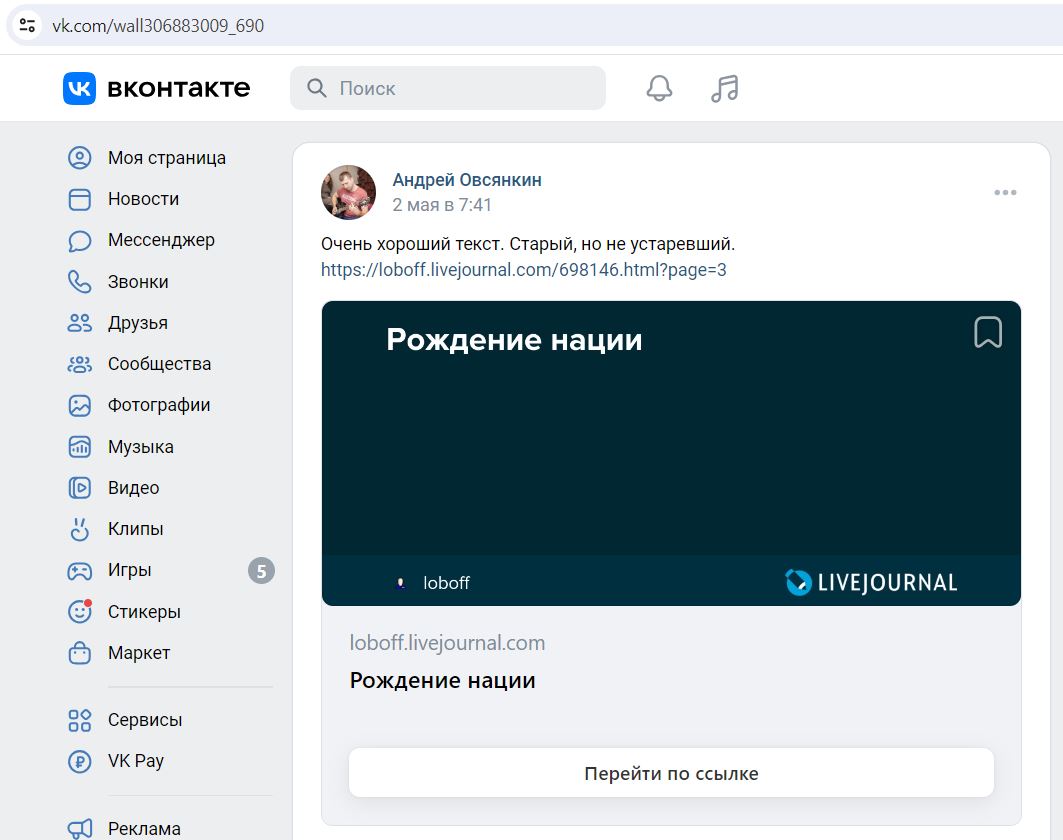
Task: Click the Сервисы grid icon
Action: pos(79,720)
